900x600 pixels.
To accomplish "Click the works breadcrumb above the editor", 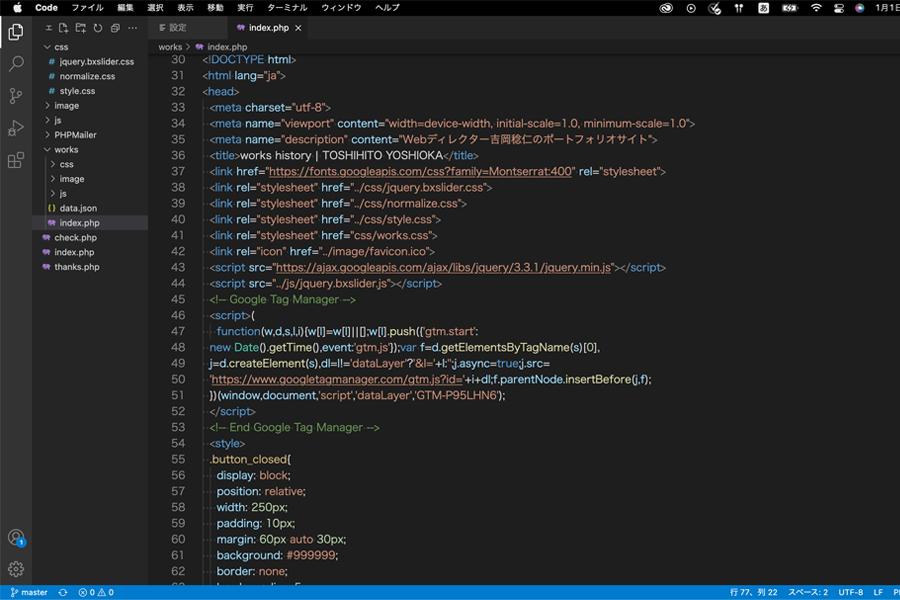I will coord(170,46).
